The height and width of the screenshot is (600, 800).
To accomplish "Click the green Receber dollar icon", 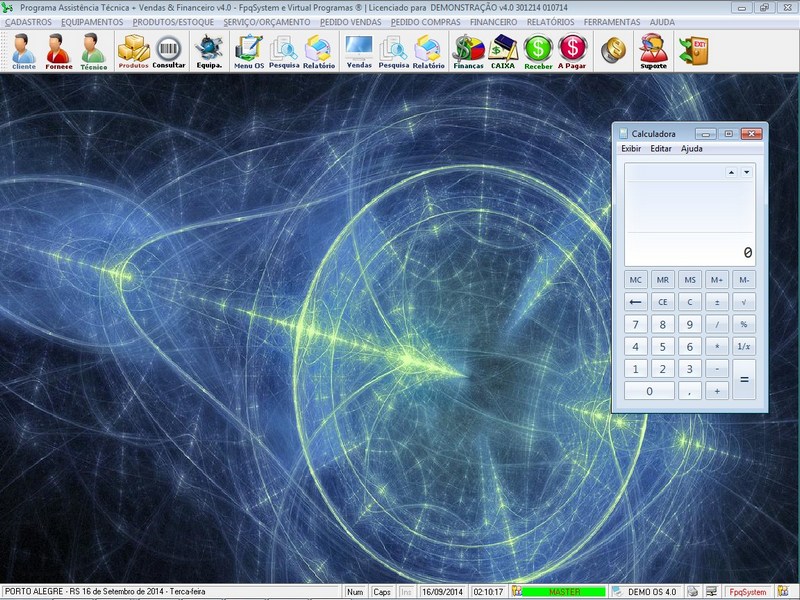I will coord(538,51).
